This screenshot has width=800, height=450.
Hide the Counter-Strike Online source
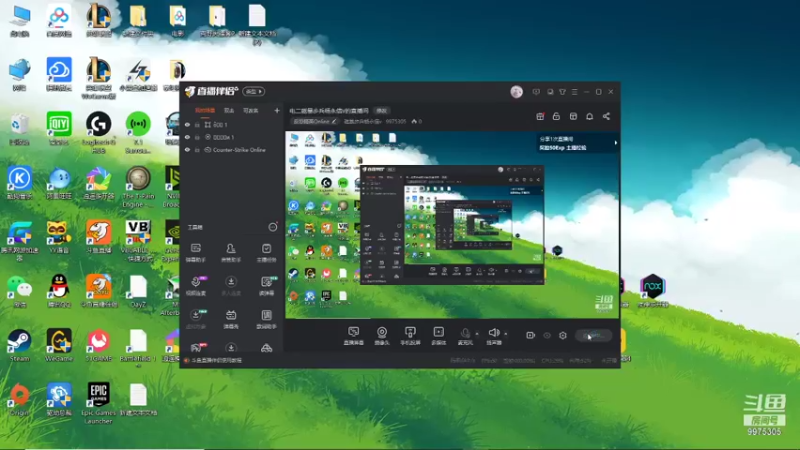(x=187, y=150)
